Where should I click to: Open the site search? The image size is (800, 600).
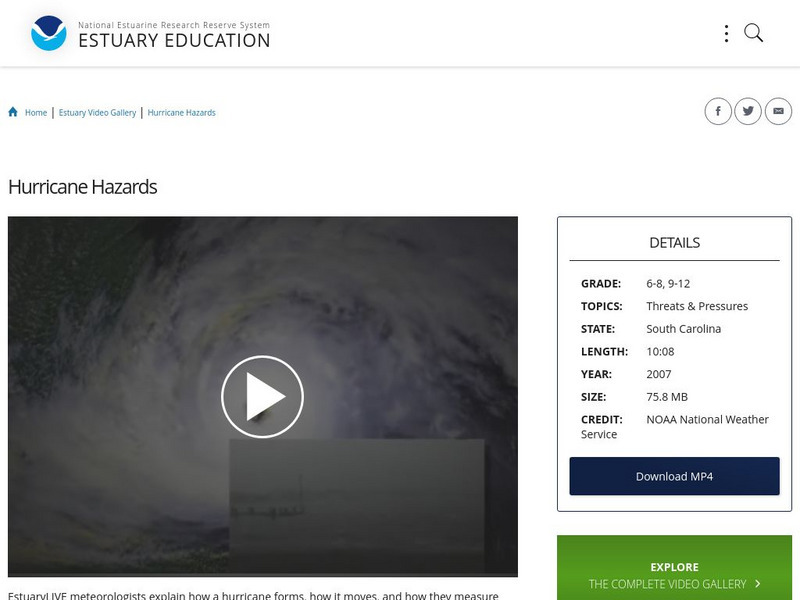pyautogui.click(x=751, y=32)
